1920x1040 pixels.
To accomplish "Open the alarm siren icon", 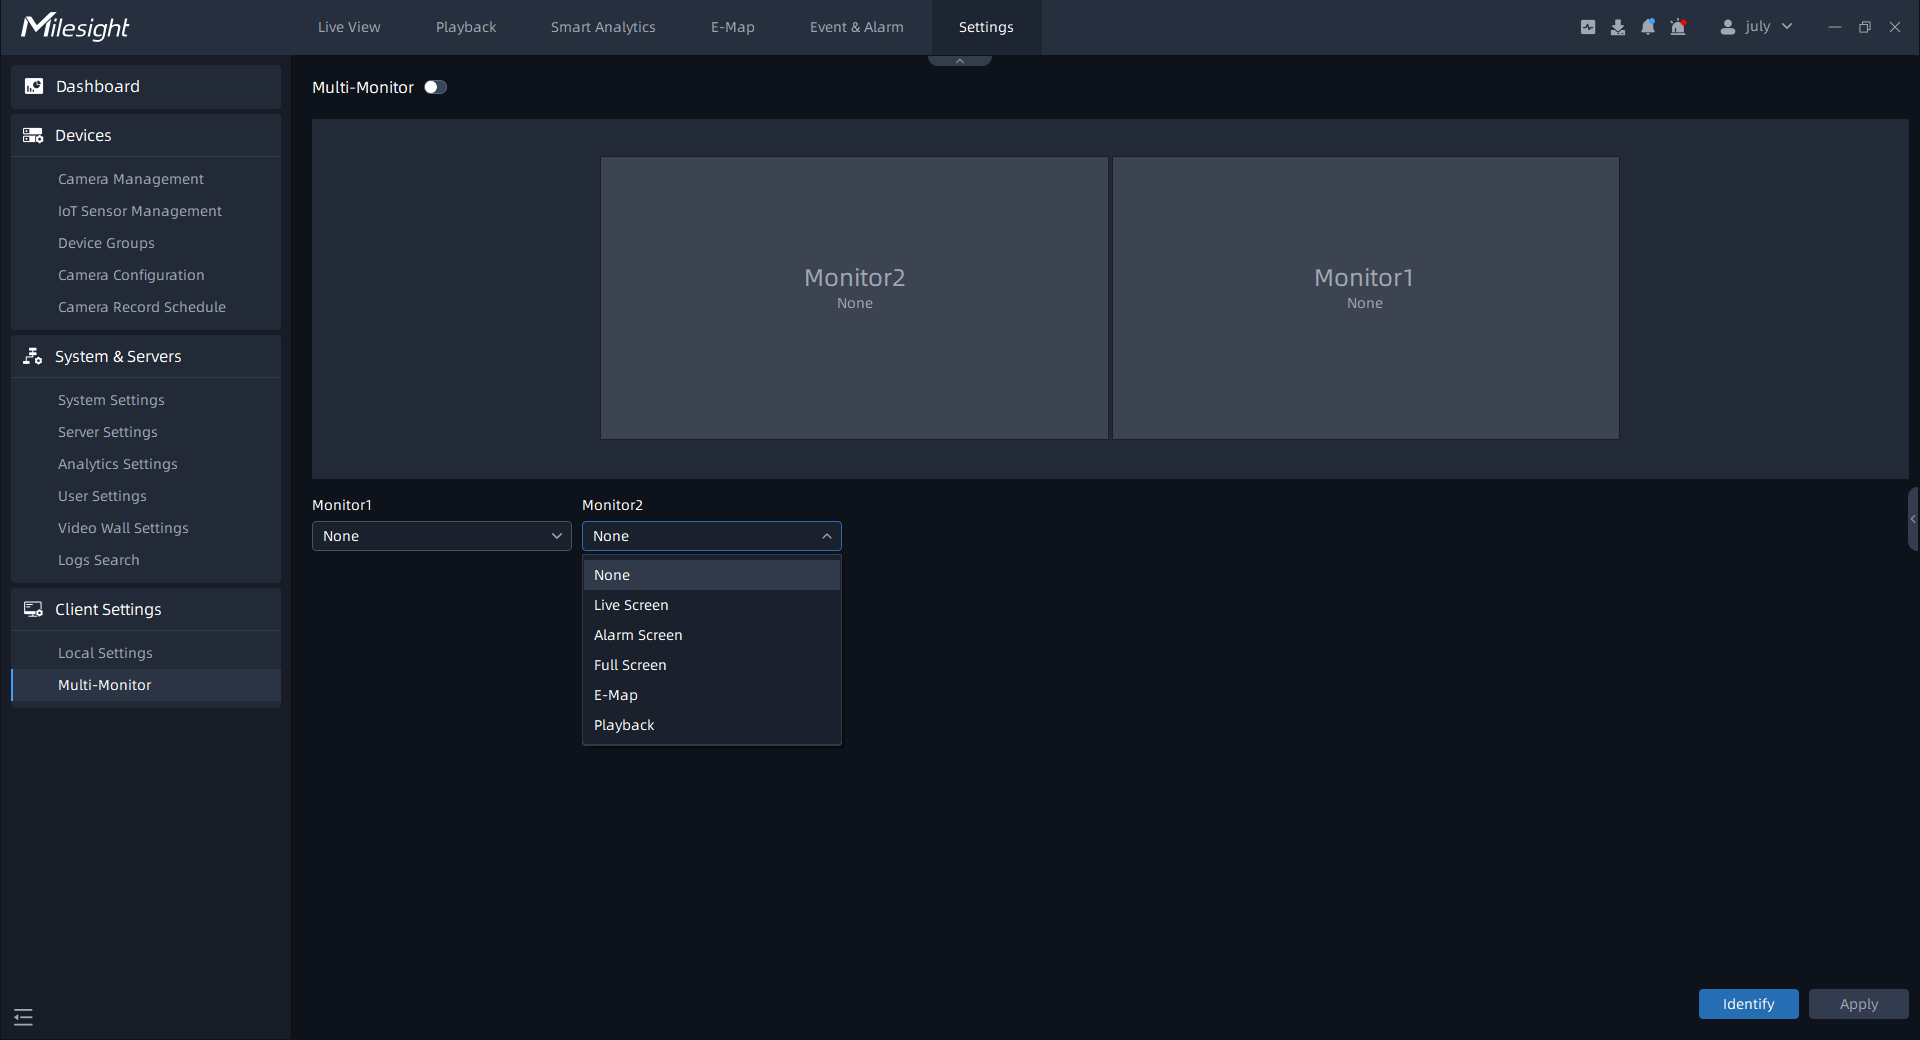I will (1677, 27).
